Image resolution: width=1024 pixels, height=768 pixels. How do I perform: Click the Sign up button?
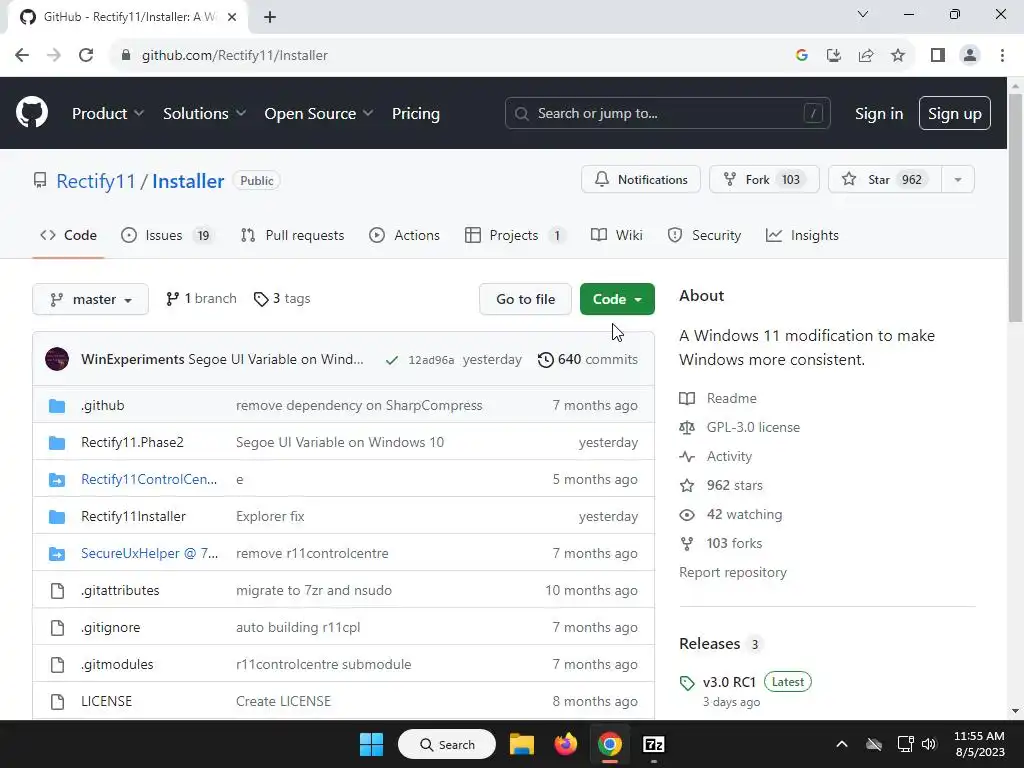click(x=954, y=114)
